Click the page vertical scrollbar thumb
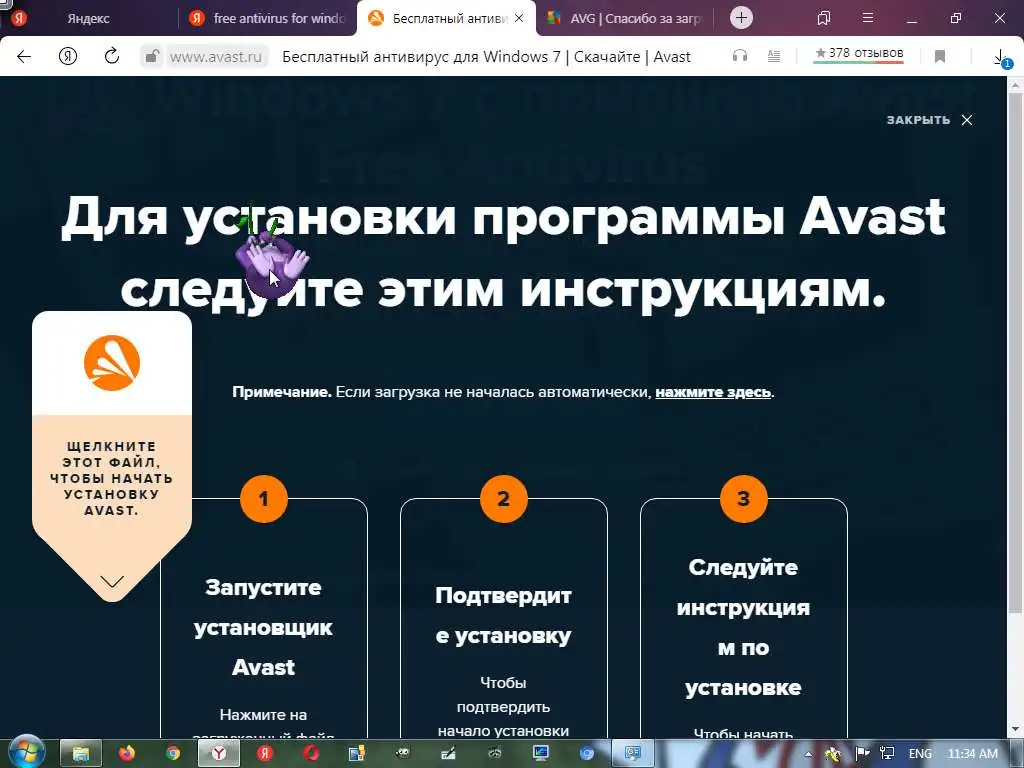The height and width of the screenshot is (768, 1024). click(x=1016, y=353)
